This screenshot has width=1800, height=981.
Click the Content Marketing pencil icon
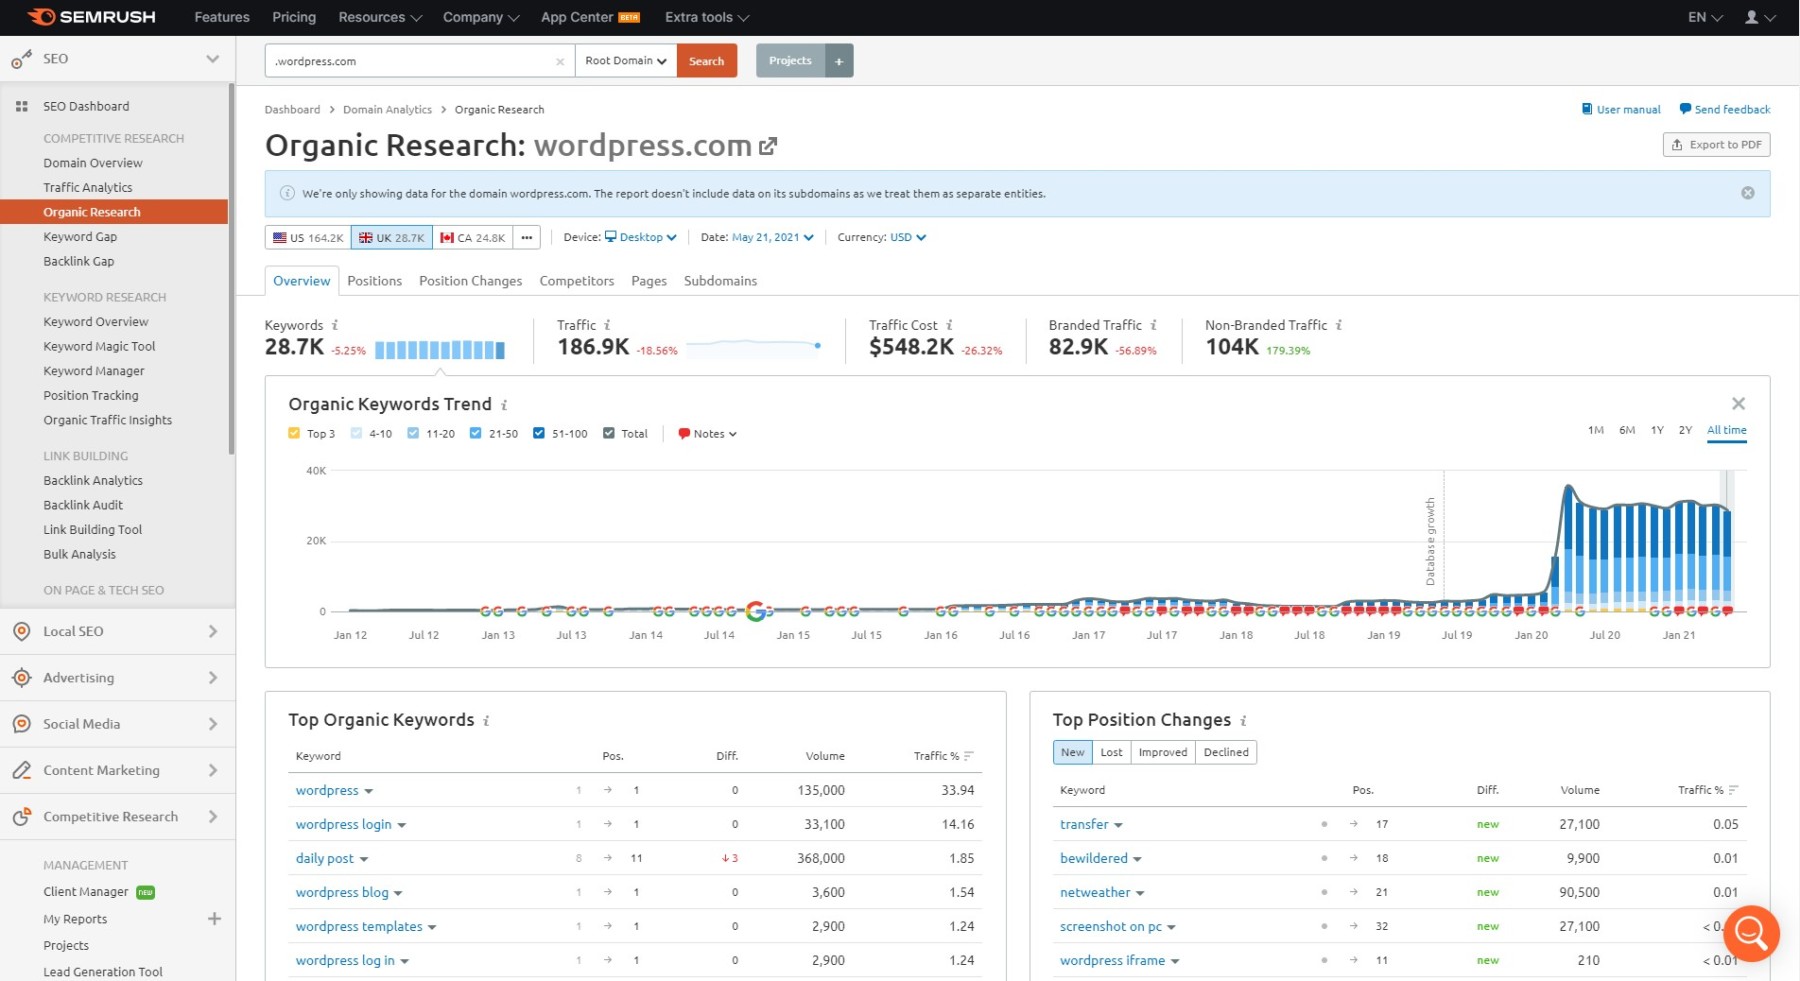point(21,770)
